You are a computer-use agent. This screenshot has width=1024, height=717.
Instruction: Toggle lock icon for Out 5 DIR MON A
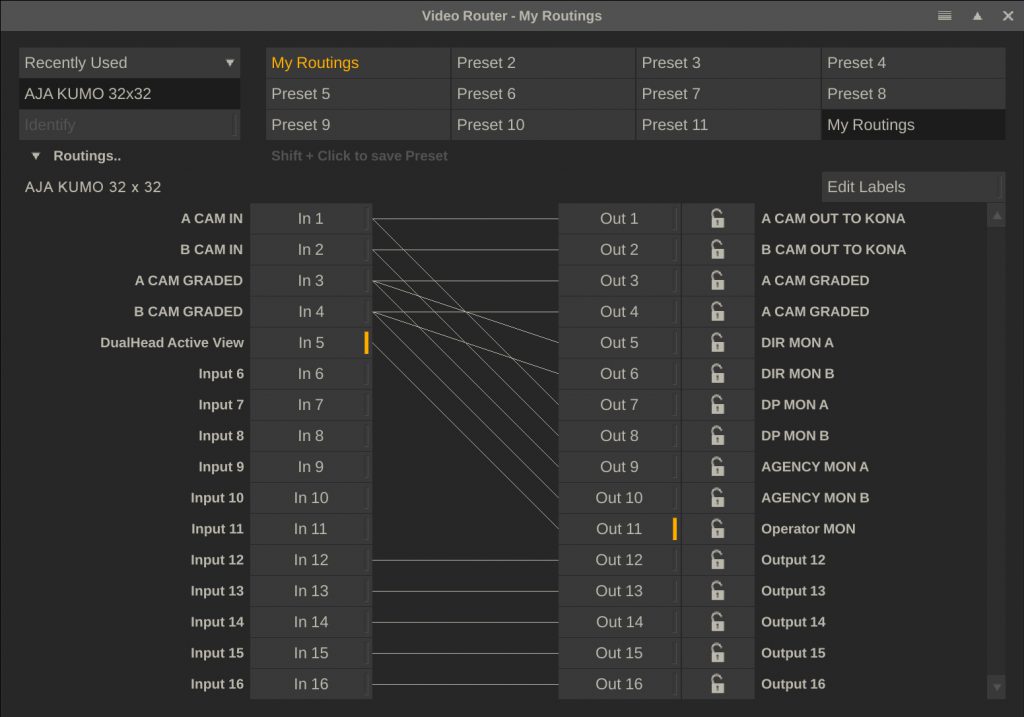point(717,342)
